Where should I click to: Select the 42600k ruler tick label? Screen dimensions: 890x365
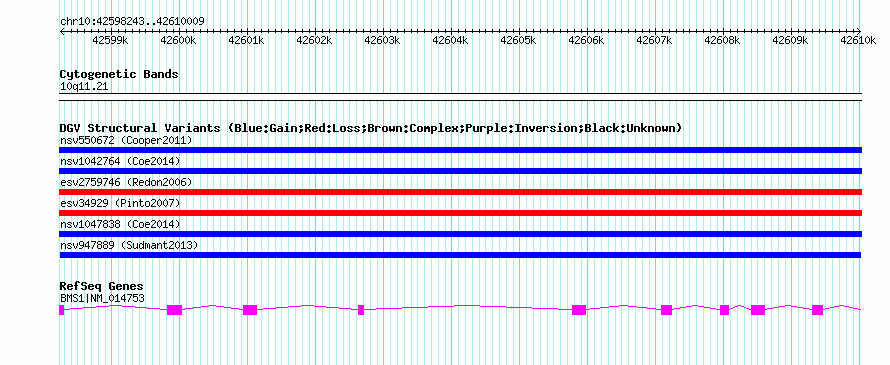pyautogui.click(x=178, y=40)
